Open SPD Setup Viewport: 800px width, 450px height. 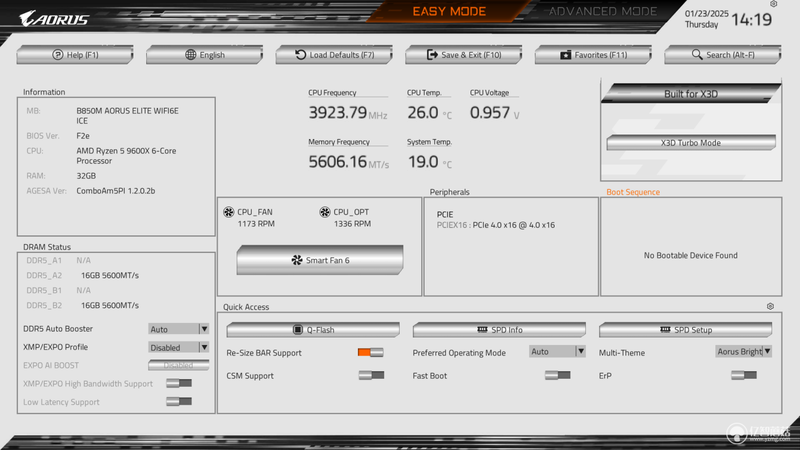point(685,330)
